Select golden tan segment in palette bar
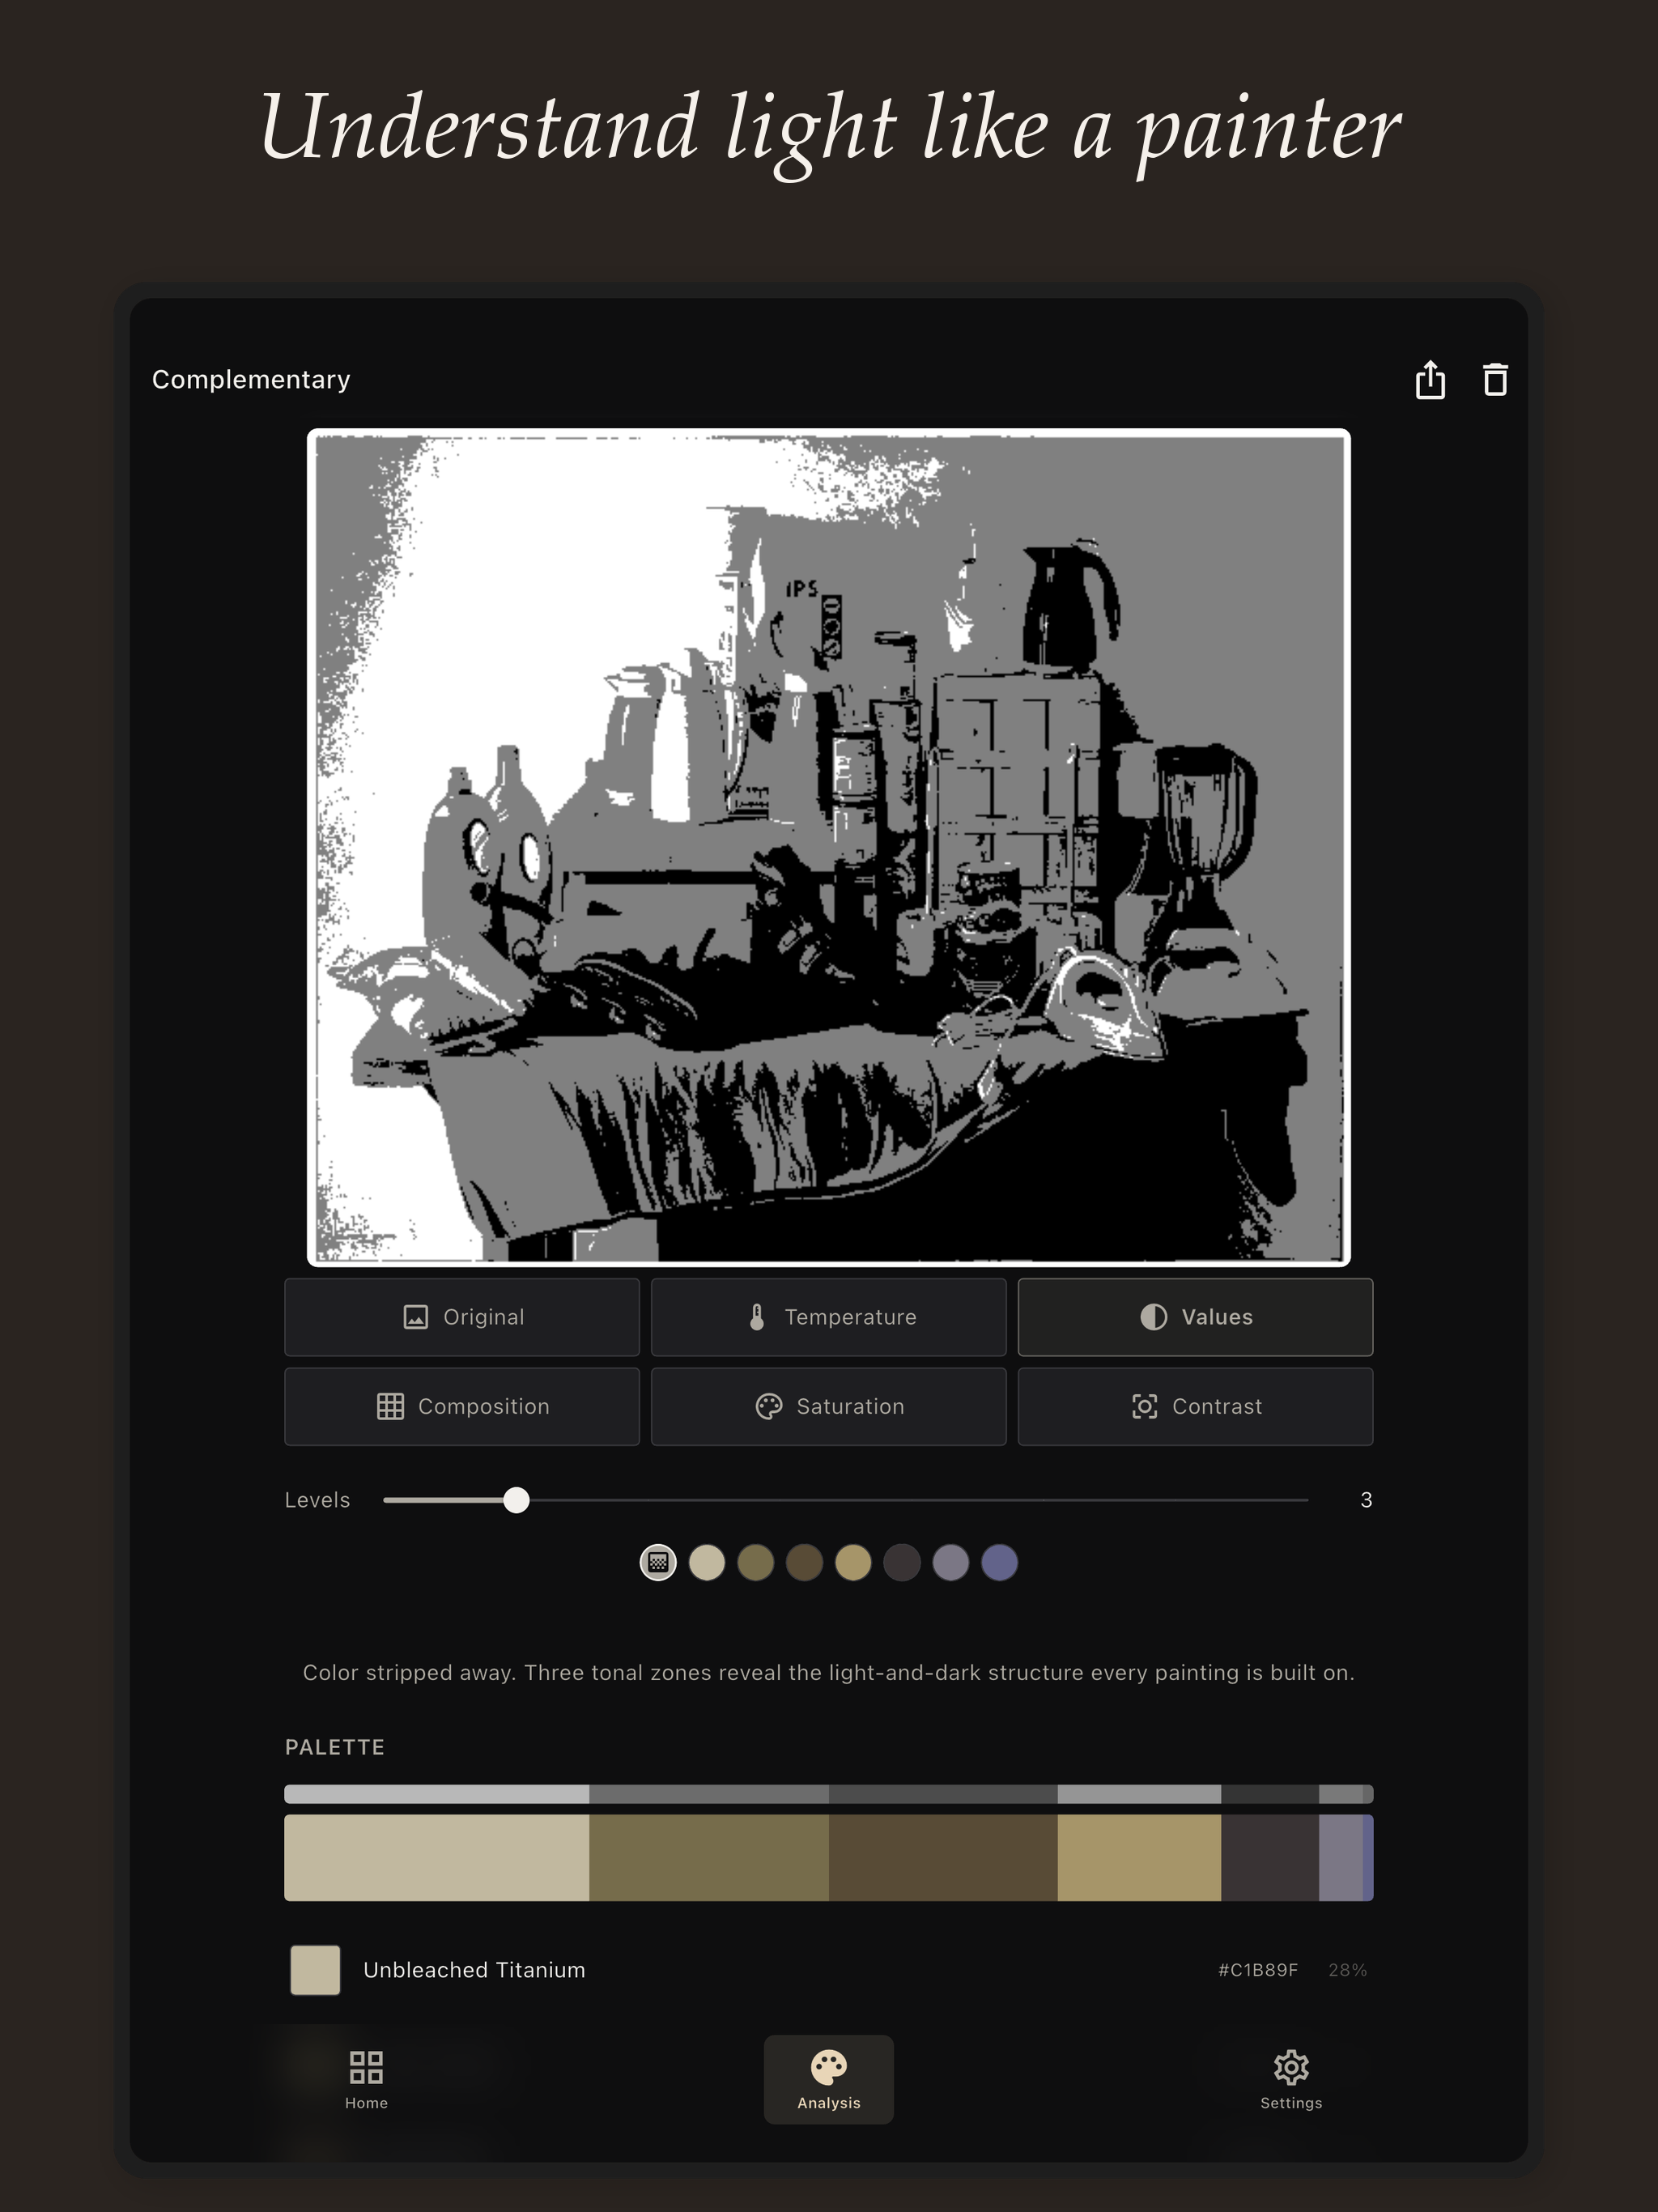This screenshot has width=1658, height=2212. tap(1139, 1858)
